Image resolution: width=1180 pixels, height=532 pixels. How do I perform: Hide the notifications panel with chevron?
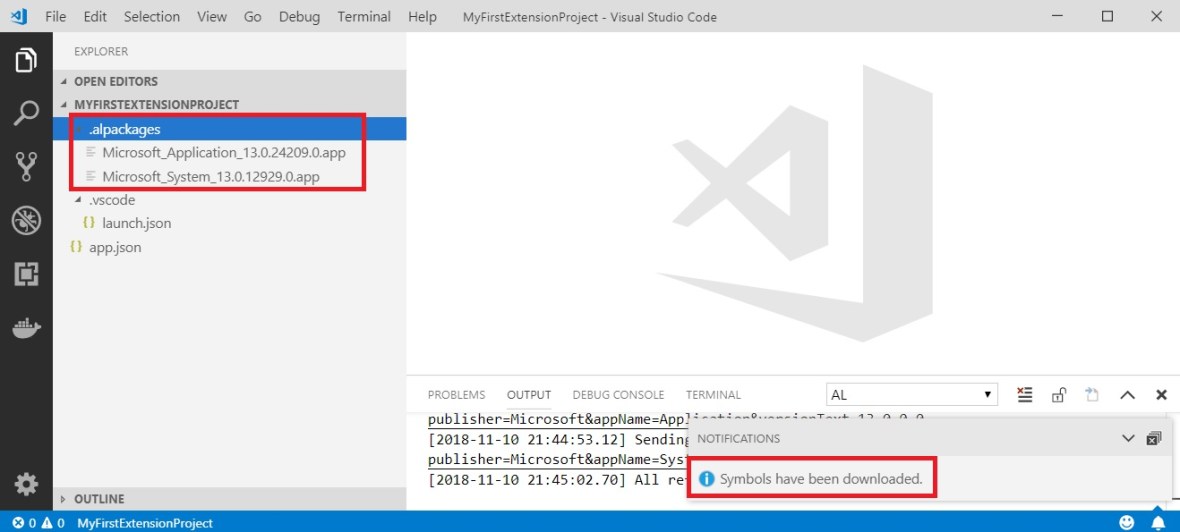point(1128,439)
